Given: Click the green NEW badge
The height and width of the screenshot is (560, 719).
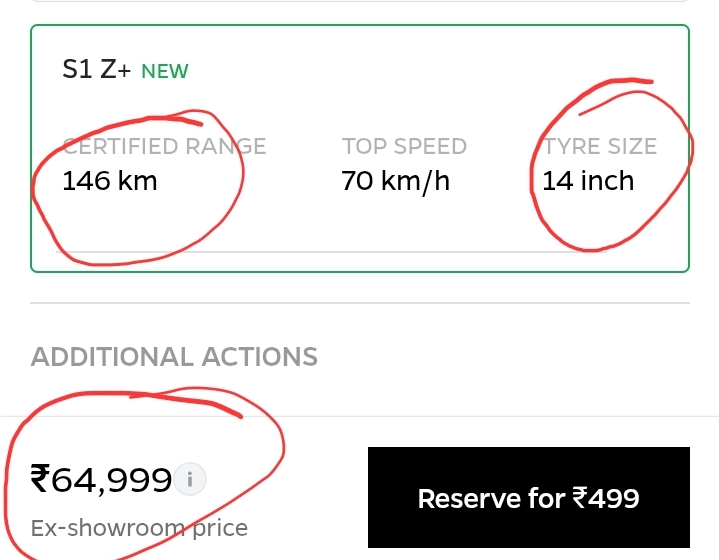Looking at the screenshot, I should 165,72.
